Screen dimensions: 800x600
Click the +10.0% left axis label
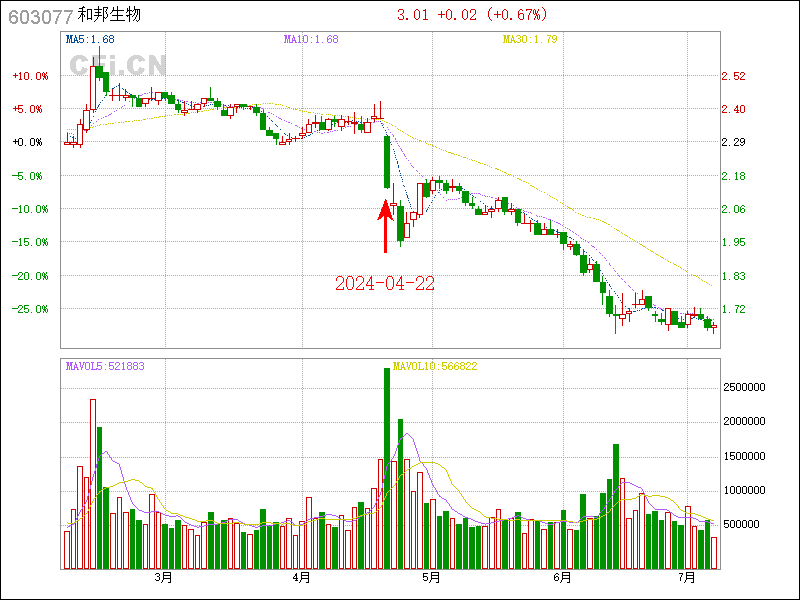[29, 76]
